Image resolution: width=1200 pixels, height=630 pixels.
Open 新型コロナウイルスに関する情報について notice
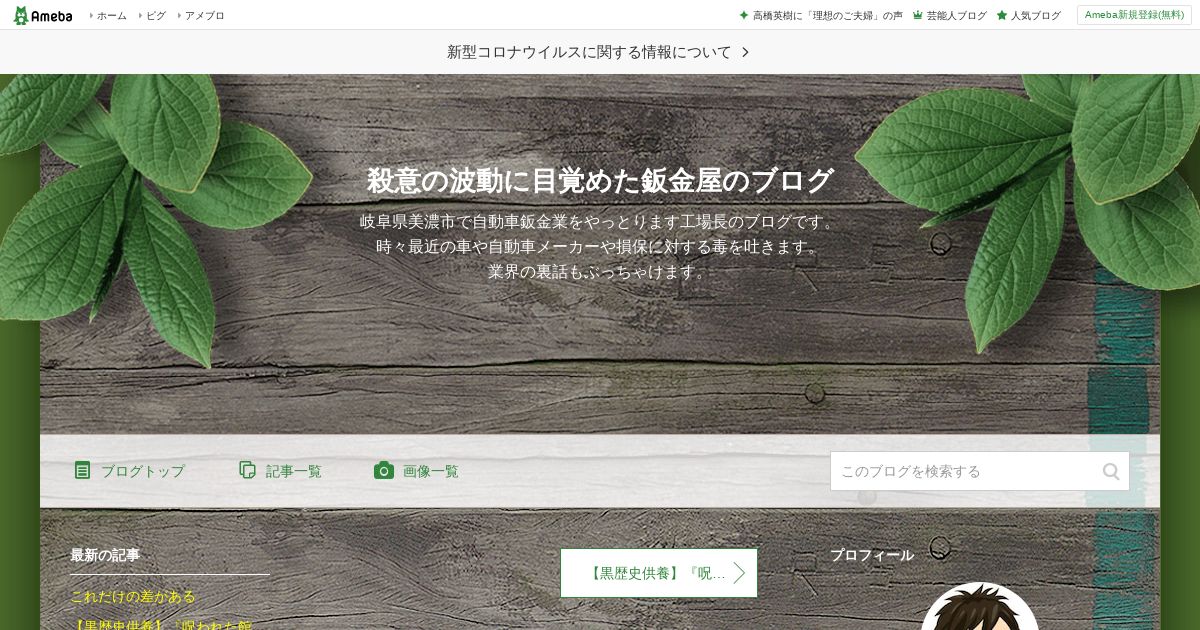click(x=589, y=52)
